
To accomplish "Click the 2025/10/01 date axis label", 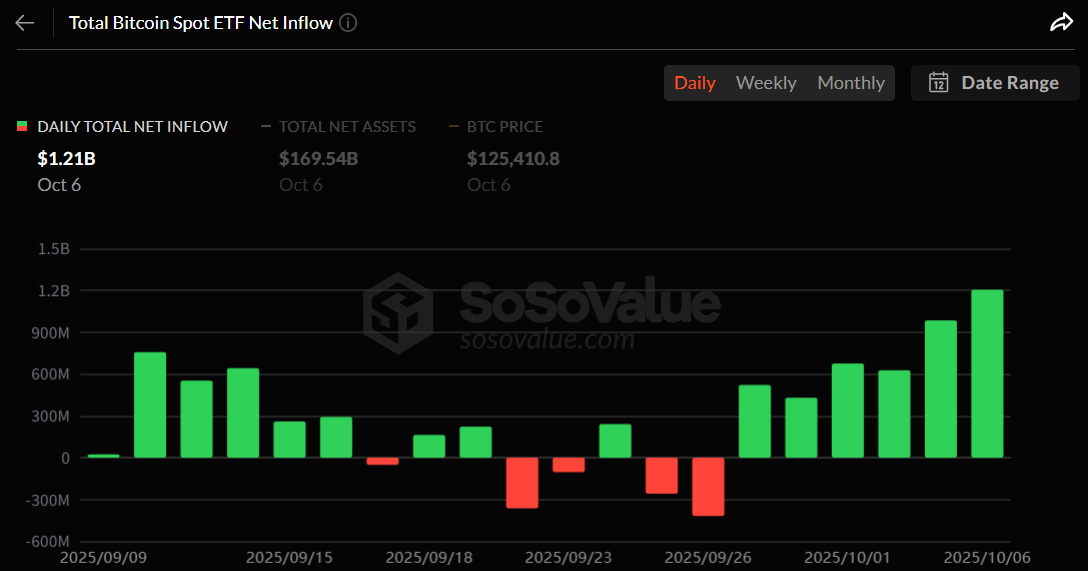I will click(847, 556).
